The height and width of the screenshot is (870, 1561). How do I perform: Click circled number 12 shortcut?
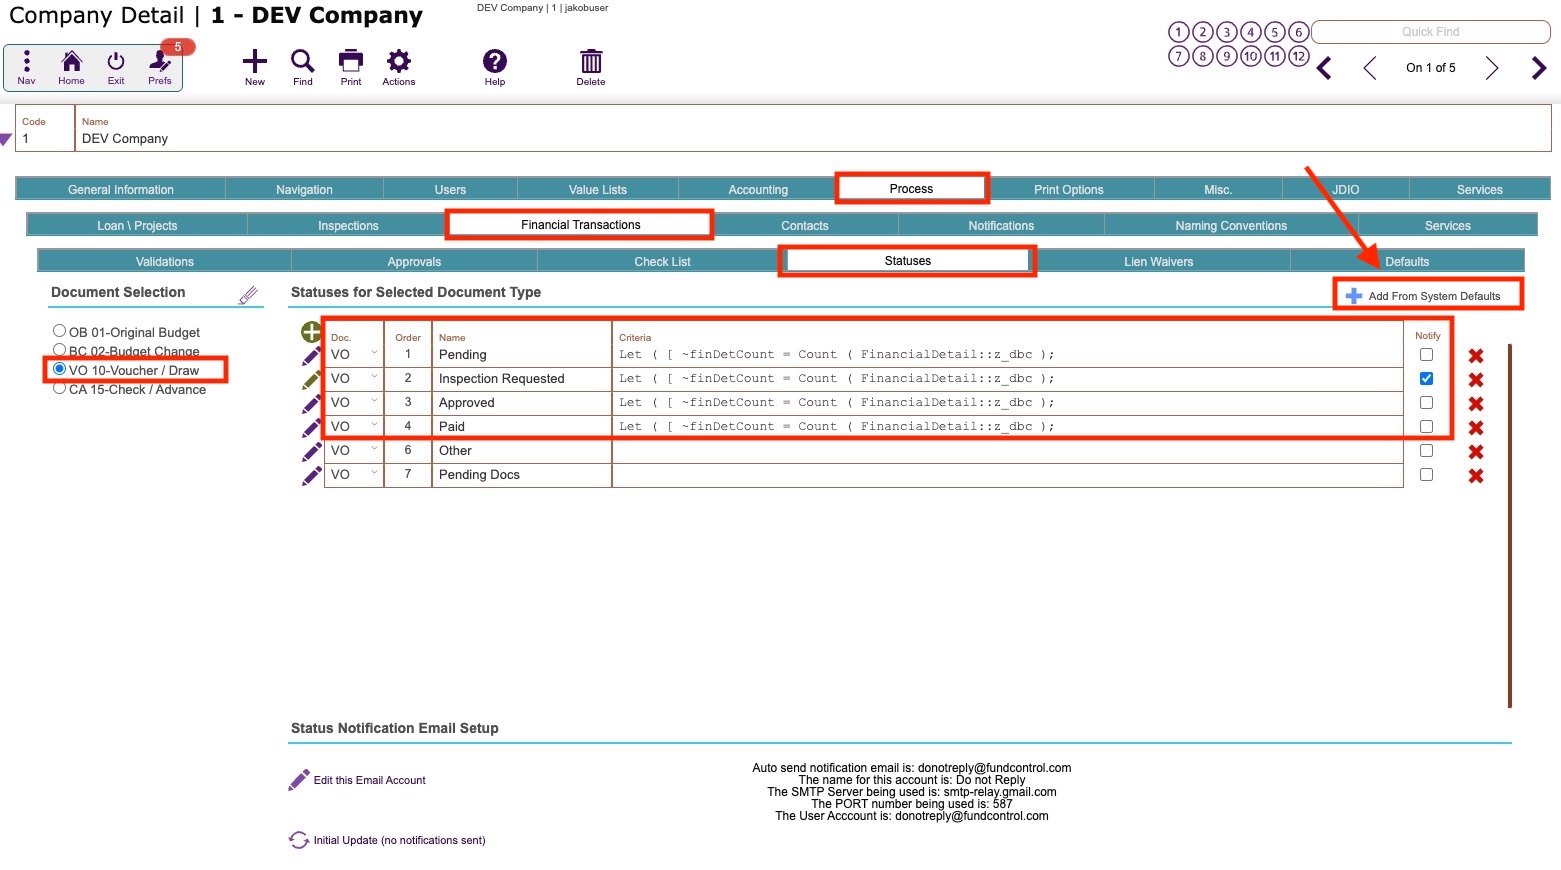pos(1298,56)
